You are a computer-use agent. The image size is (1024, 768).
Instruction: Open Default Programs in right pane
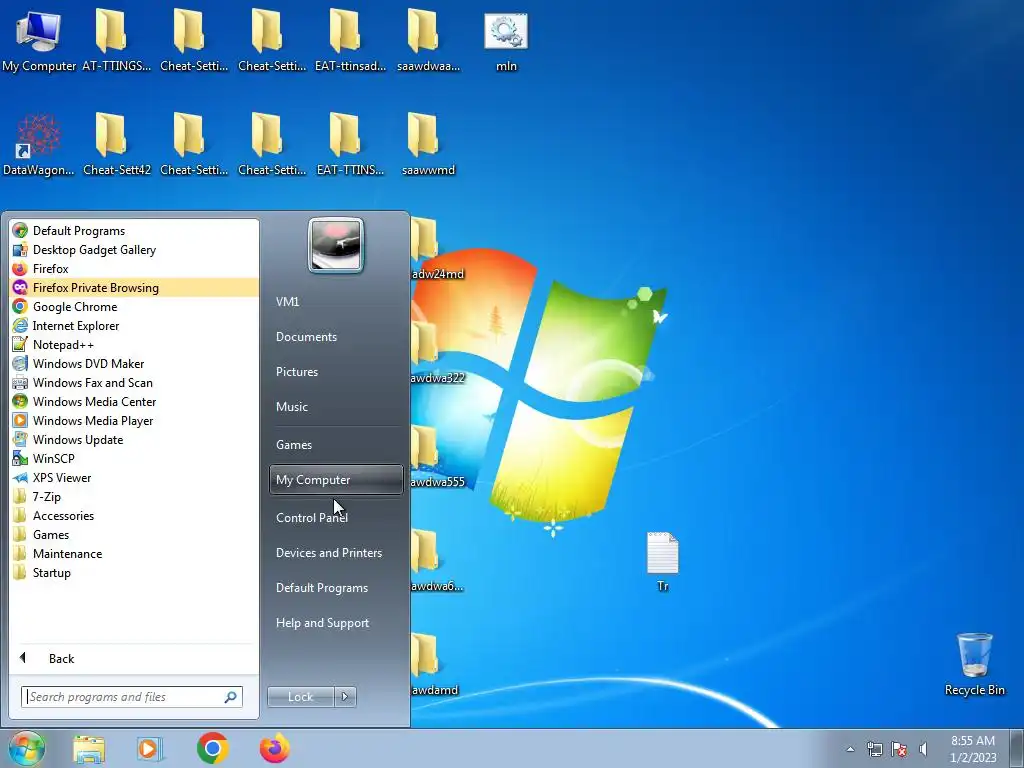tap(336, 588)
